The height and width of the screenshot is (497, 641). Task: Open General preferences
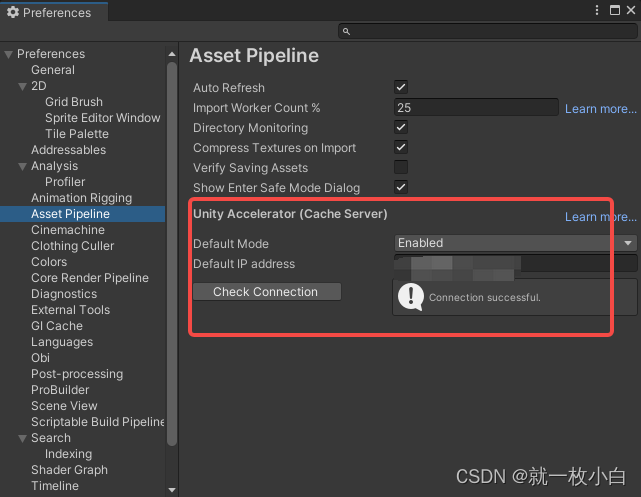(x=53, y=70)
